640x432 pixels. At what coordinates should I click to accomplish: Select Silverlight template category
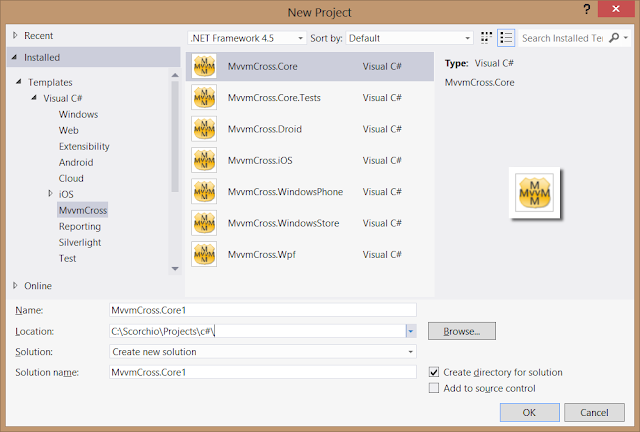[x=80, y=242]
